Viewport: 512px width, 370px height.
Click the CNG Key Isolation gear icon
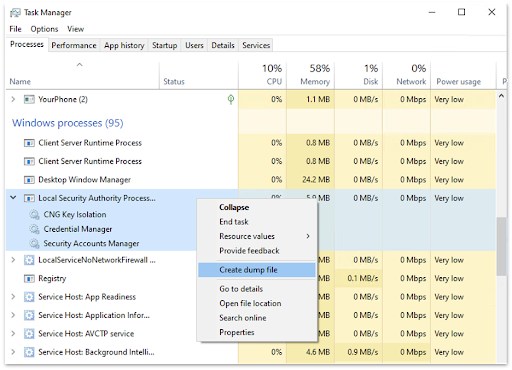[34, 215]
